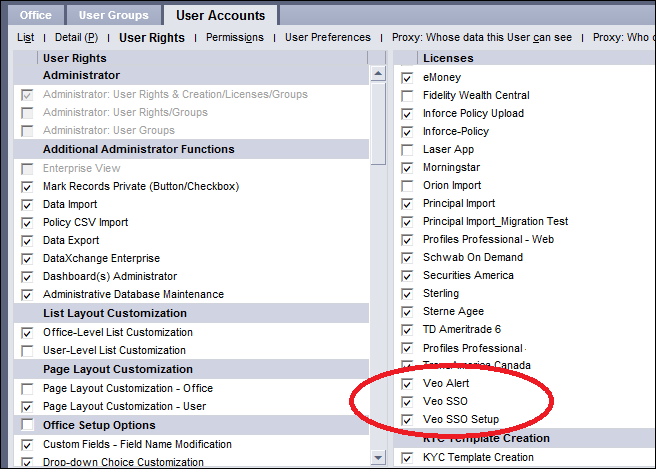Toggle the Securities America license
656x469 pixels.
407,276
